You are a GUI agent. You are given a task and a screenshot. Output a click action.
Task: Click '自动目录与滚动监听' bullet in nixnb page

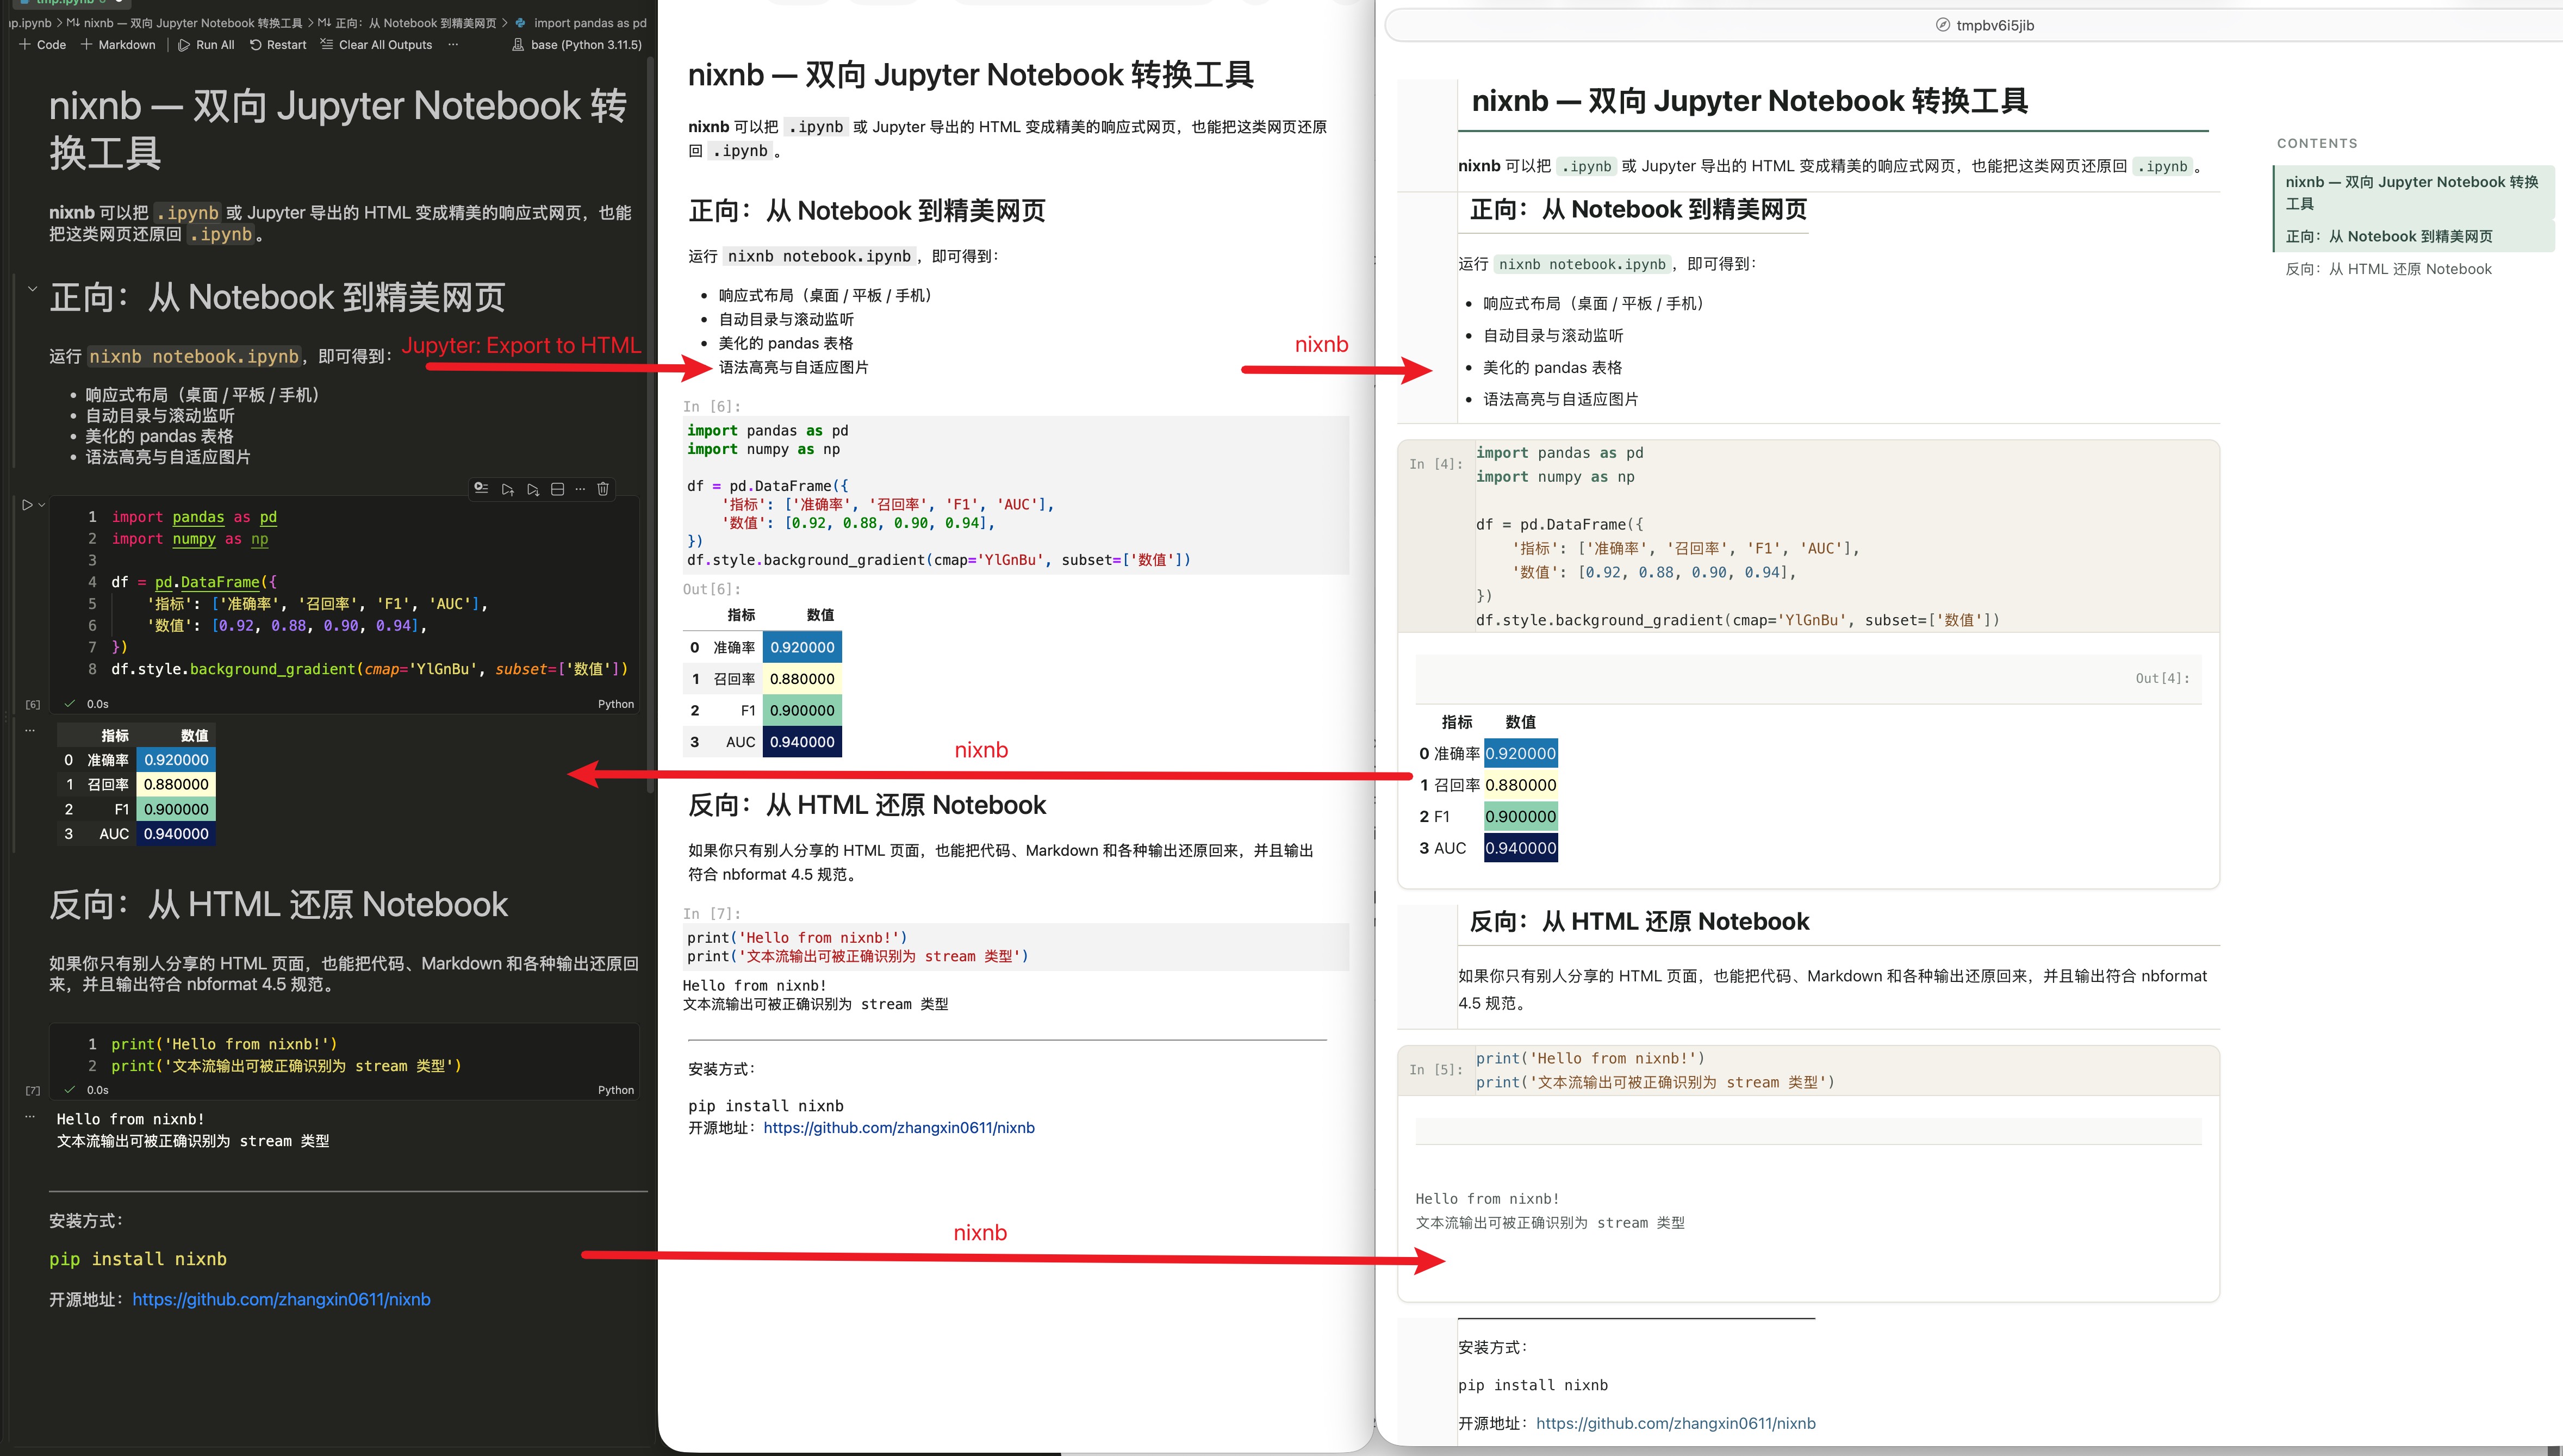[x=1553, y=336]
